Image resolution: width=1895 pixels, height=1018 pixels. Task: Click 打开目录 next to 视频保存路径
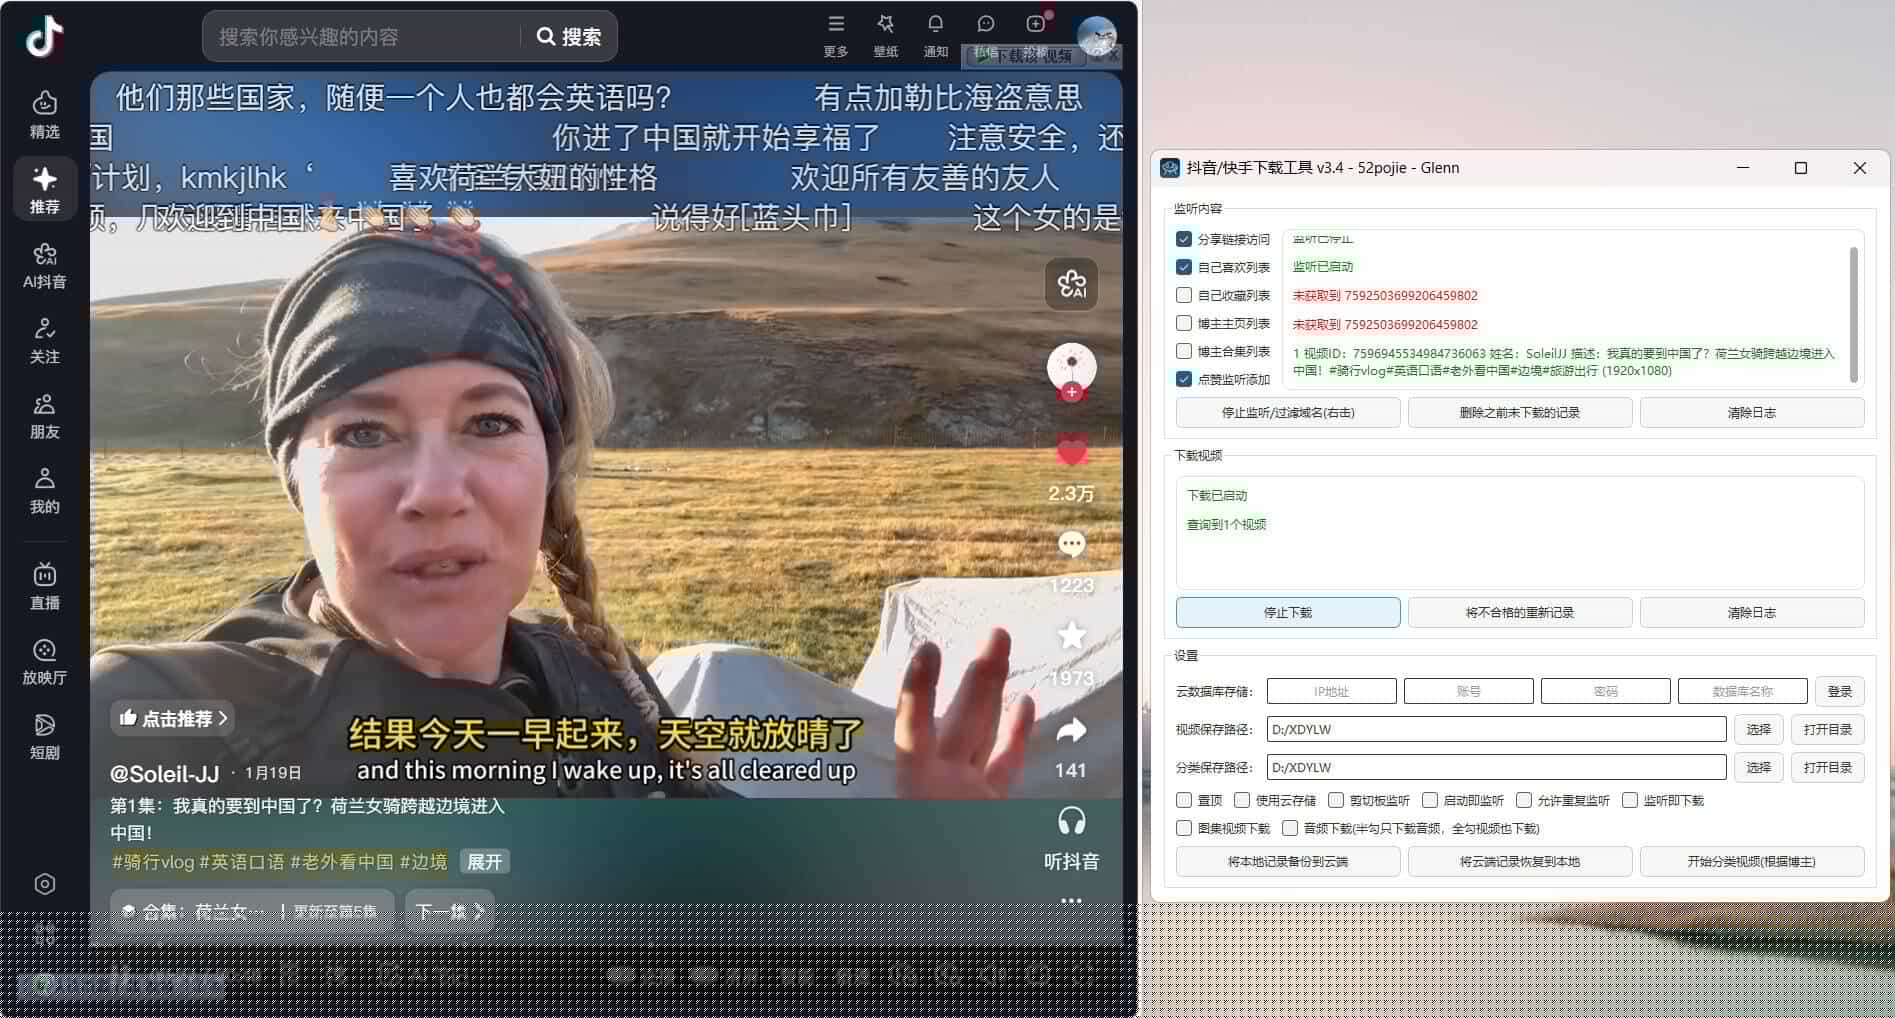pos(1827,729)
